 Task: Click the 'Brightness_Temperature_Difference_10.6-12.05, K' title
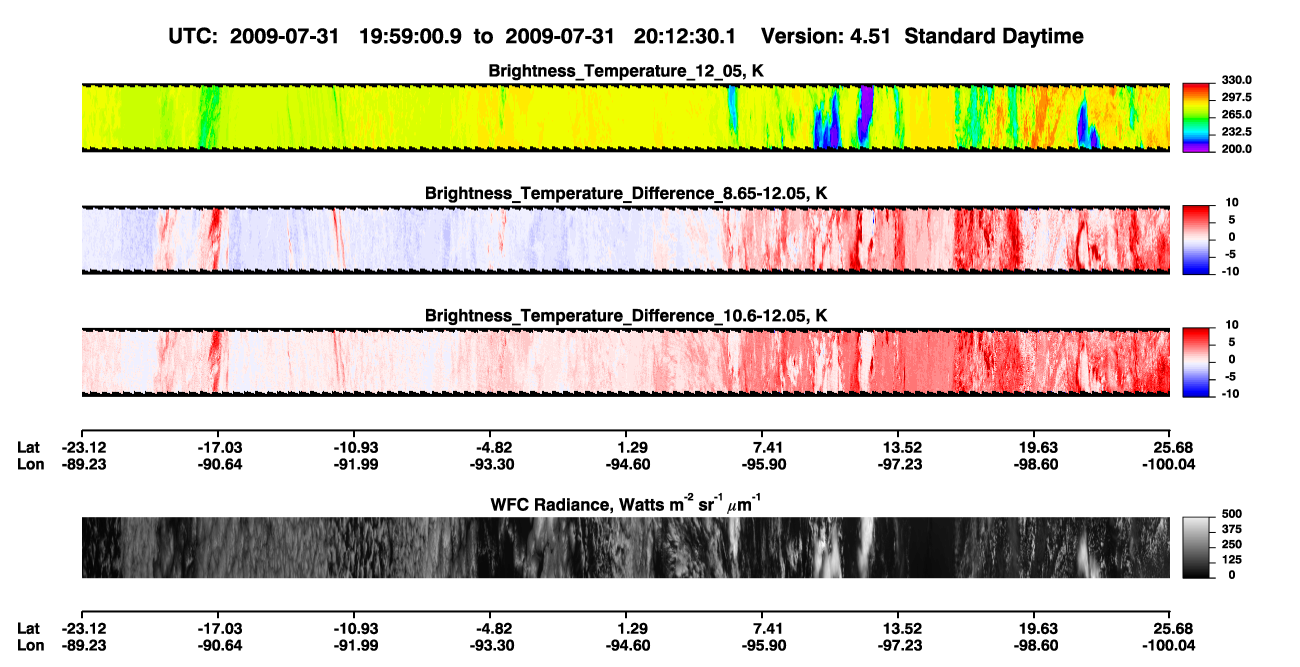tap(626, 316)
